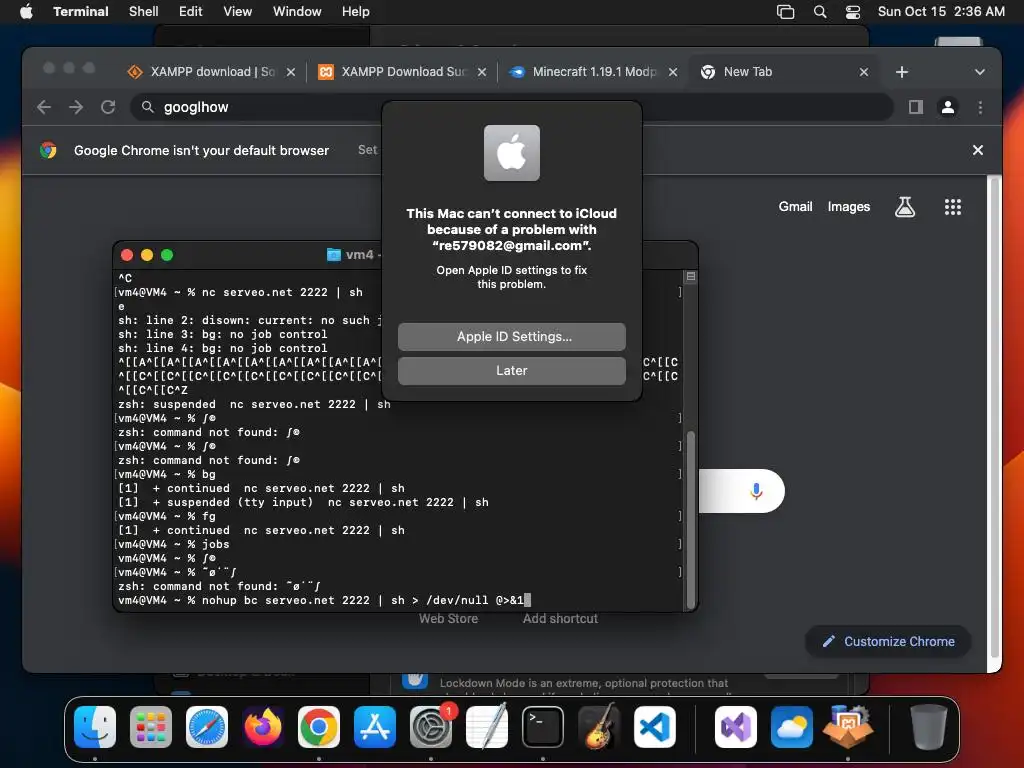1024x768 pixels.
Task: Switch to XAMPP download tab
Action: pos(212,72)
